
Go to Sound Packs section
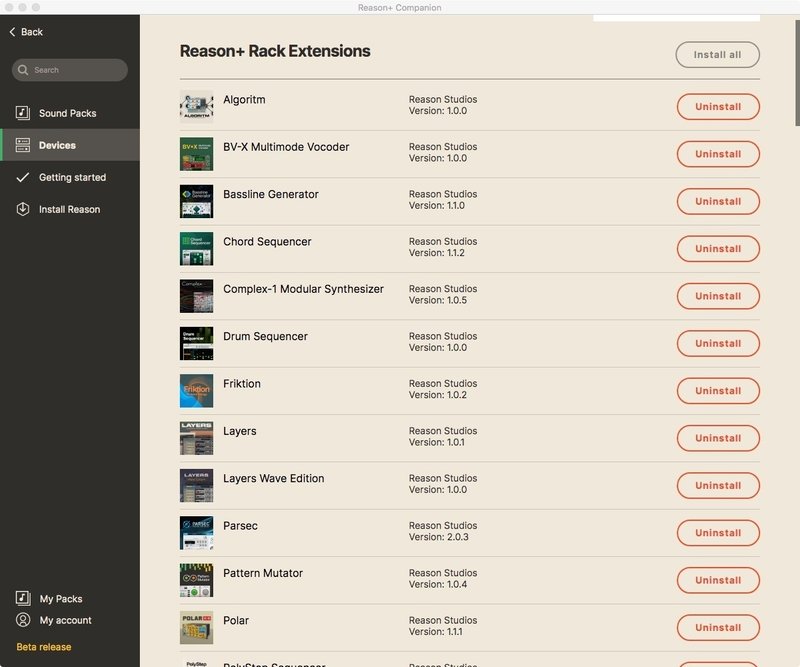pyautogui.click(x=70, y=113)
